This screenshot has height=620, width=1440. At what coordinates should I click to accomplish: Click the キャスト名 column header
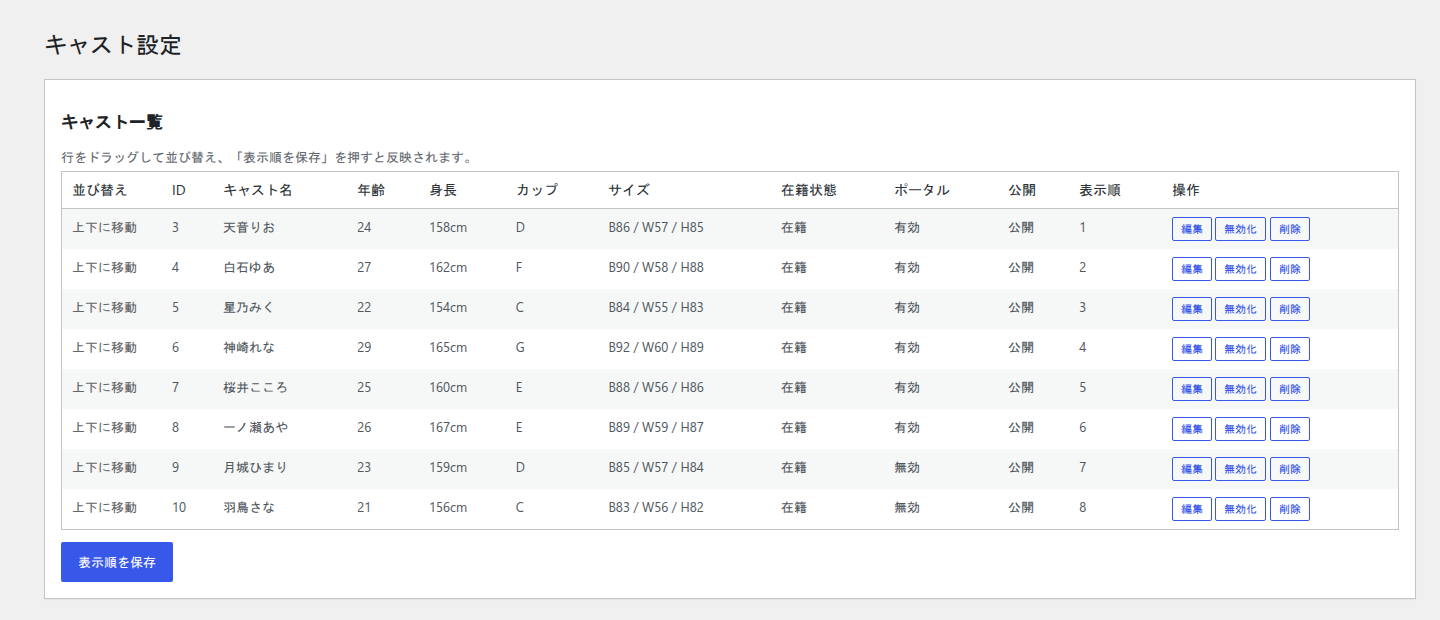point(257,190)
